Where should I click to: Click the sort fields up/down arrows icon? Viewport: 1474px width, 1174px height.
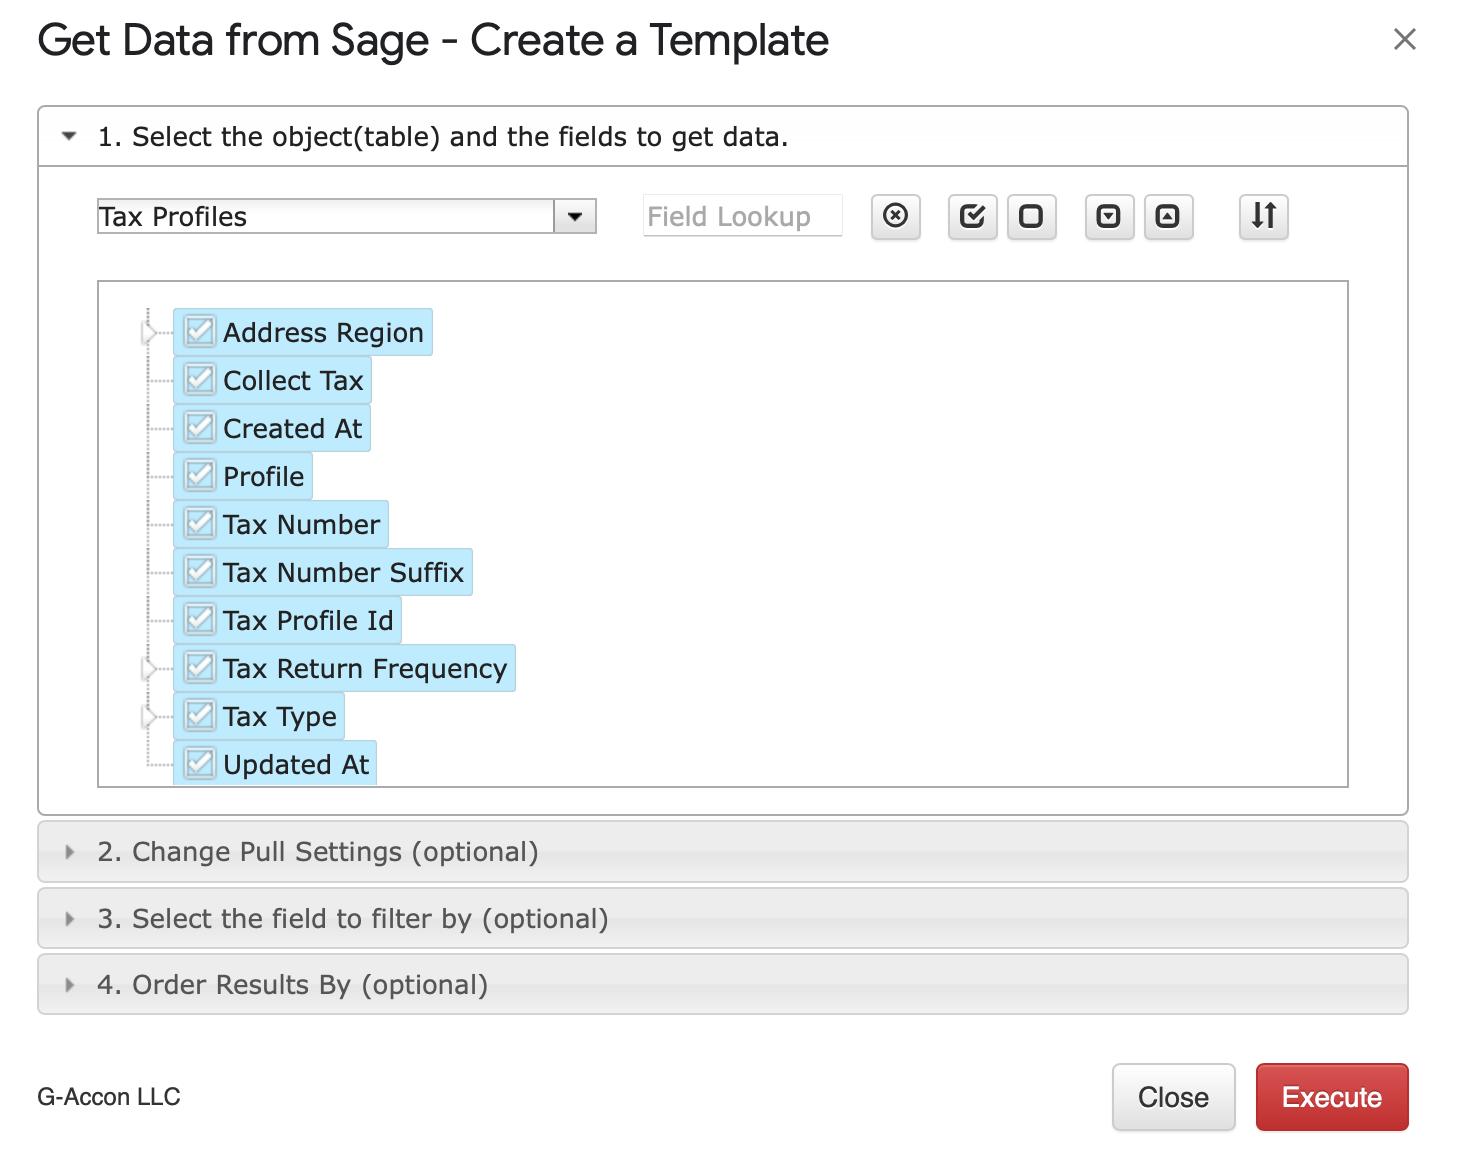pyautogui.click(x=1263, y=216)
